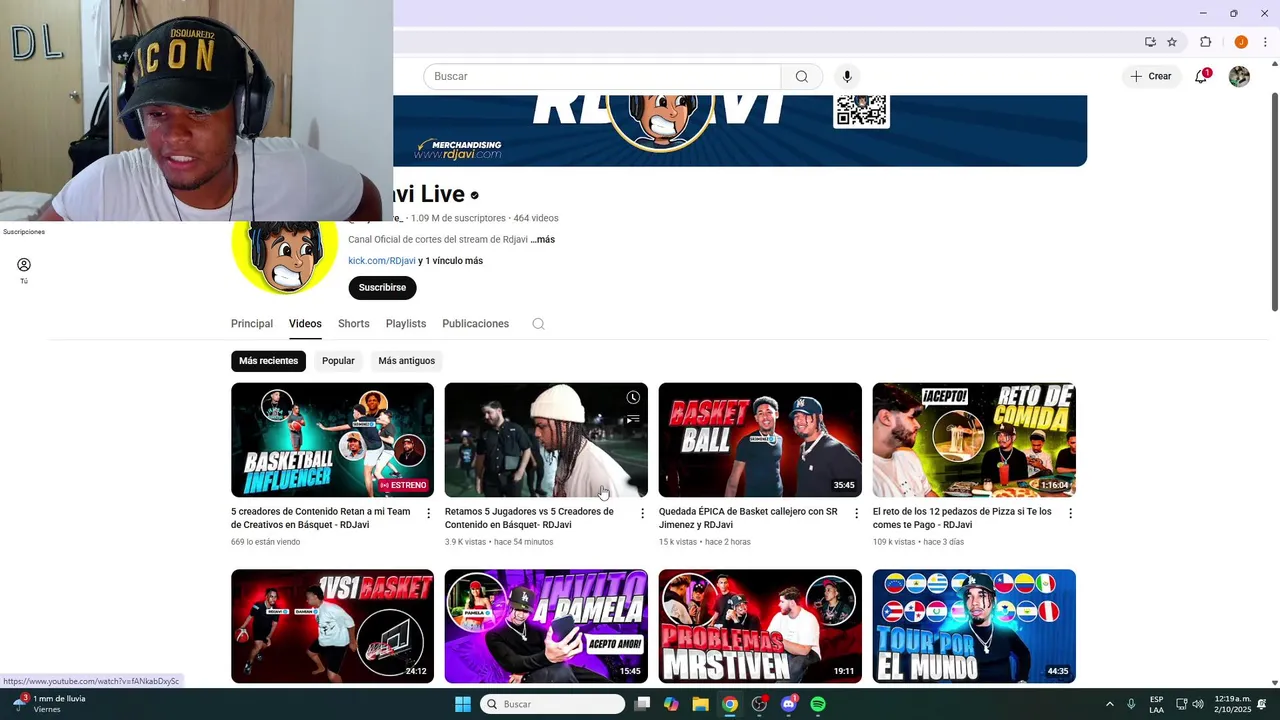Open Reto de Comida 1:16:04 thumbnail

click(974, 440)
